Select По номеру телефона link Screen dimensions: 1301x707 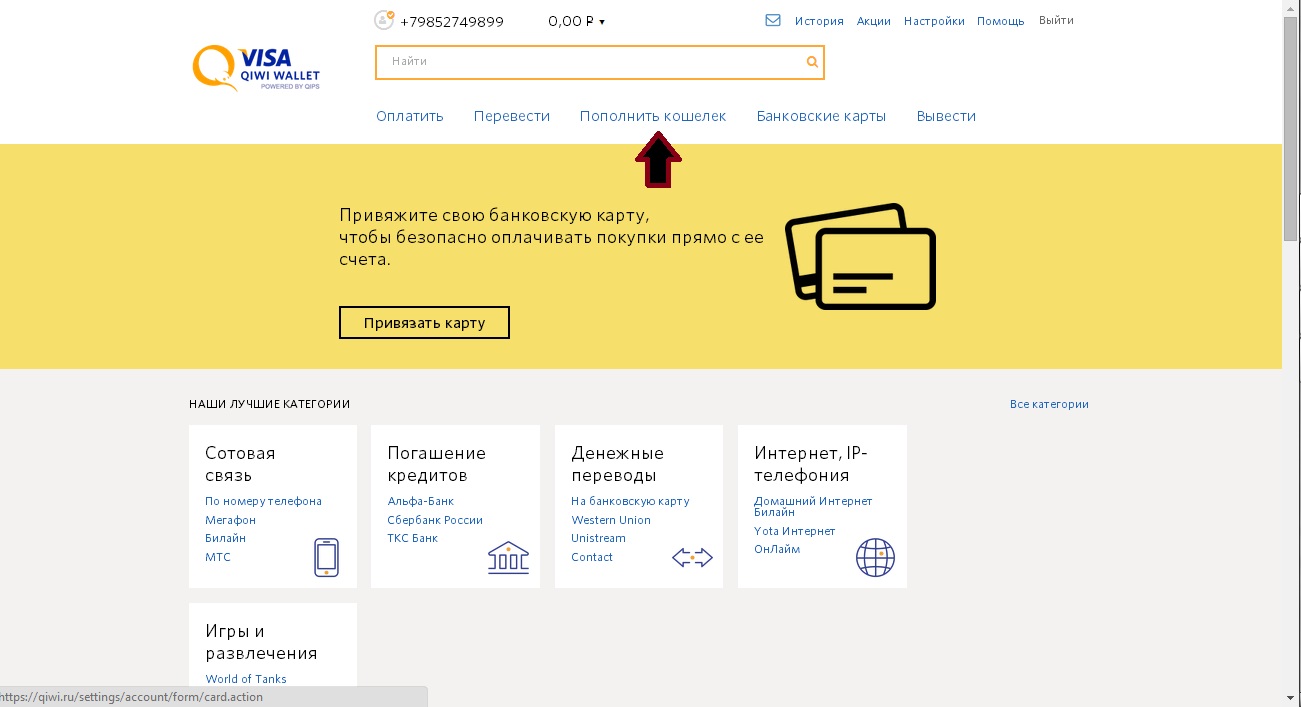click(x=264, y=501)
